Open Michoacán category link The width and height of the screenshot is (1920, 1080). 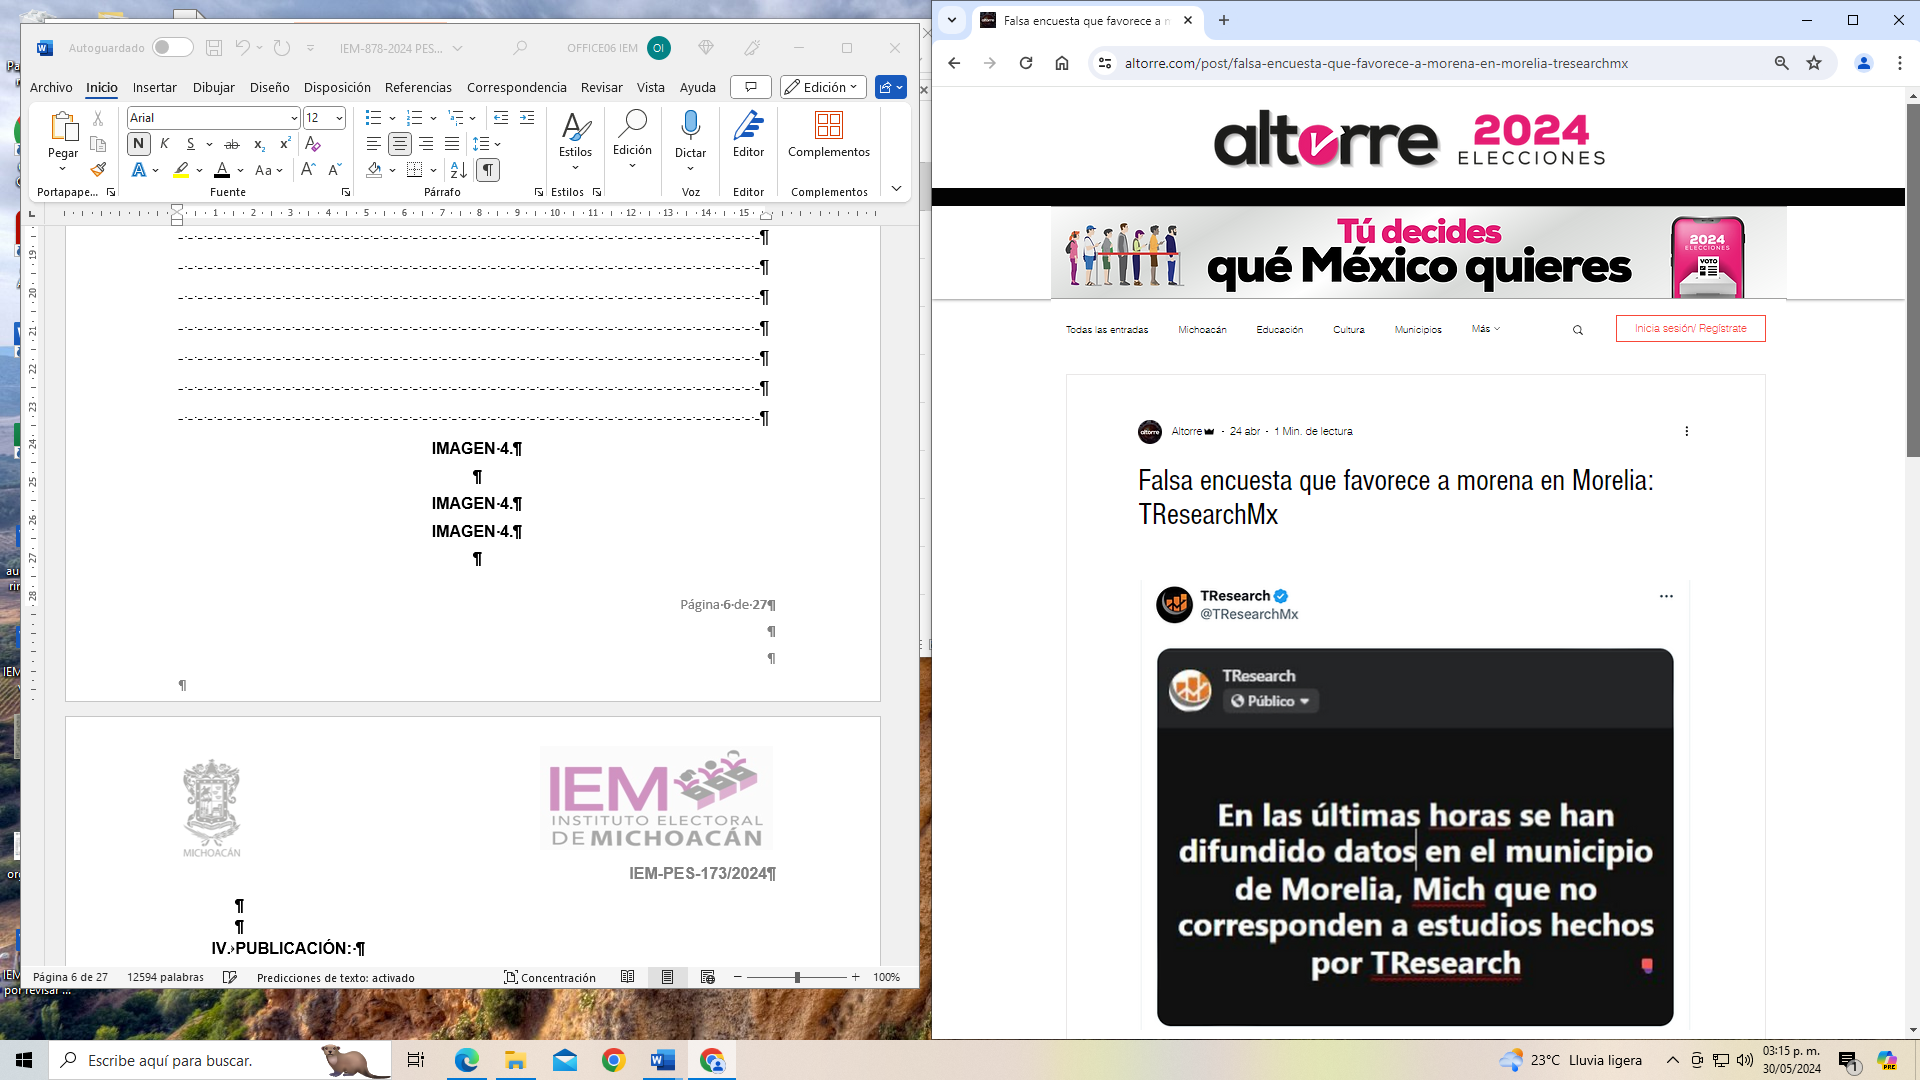click(x=1202, y=329)
